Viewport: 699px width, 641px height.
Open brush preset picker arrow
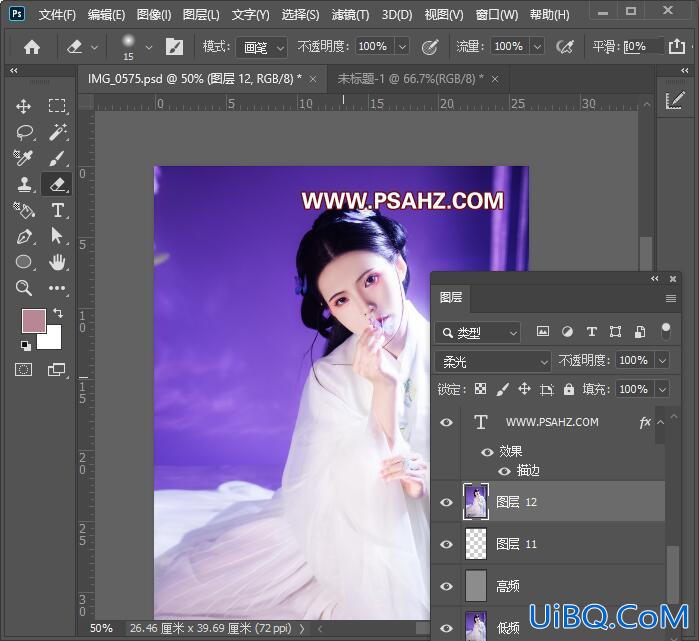[x=148, y=47]
